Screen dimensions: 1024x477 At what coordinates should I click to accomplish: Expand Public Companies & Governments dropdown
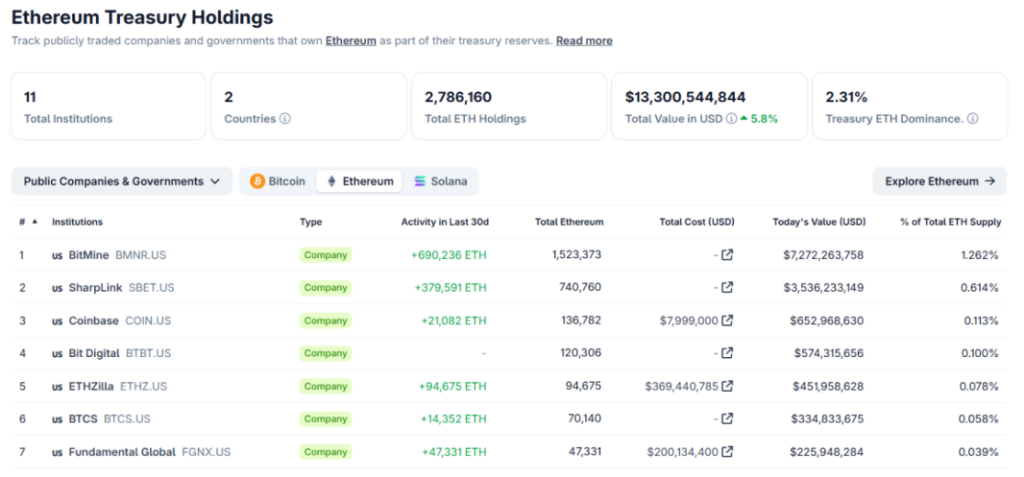[x=121, y=181]
